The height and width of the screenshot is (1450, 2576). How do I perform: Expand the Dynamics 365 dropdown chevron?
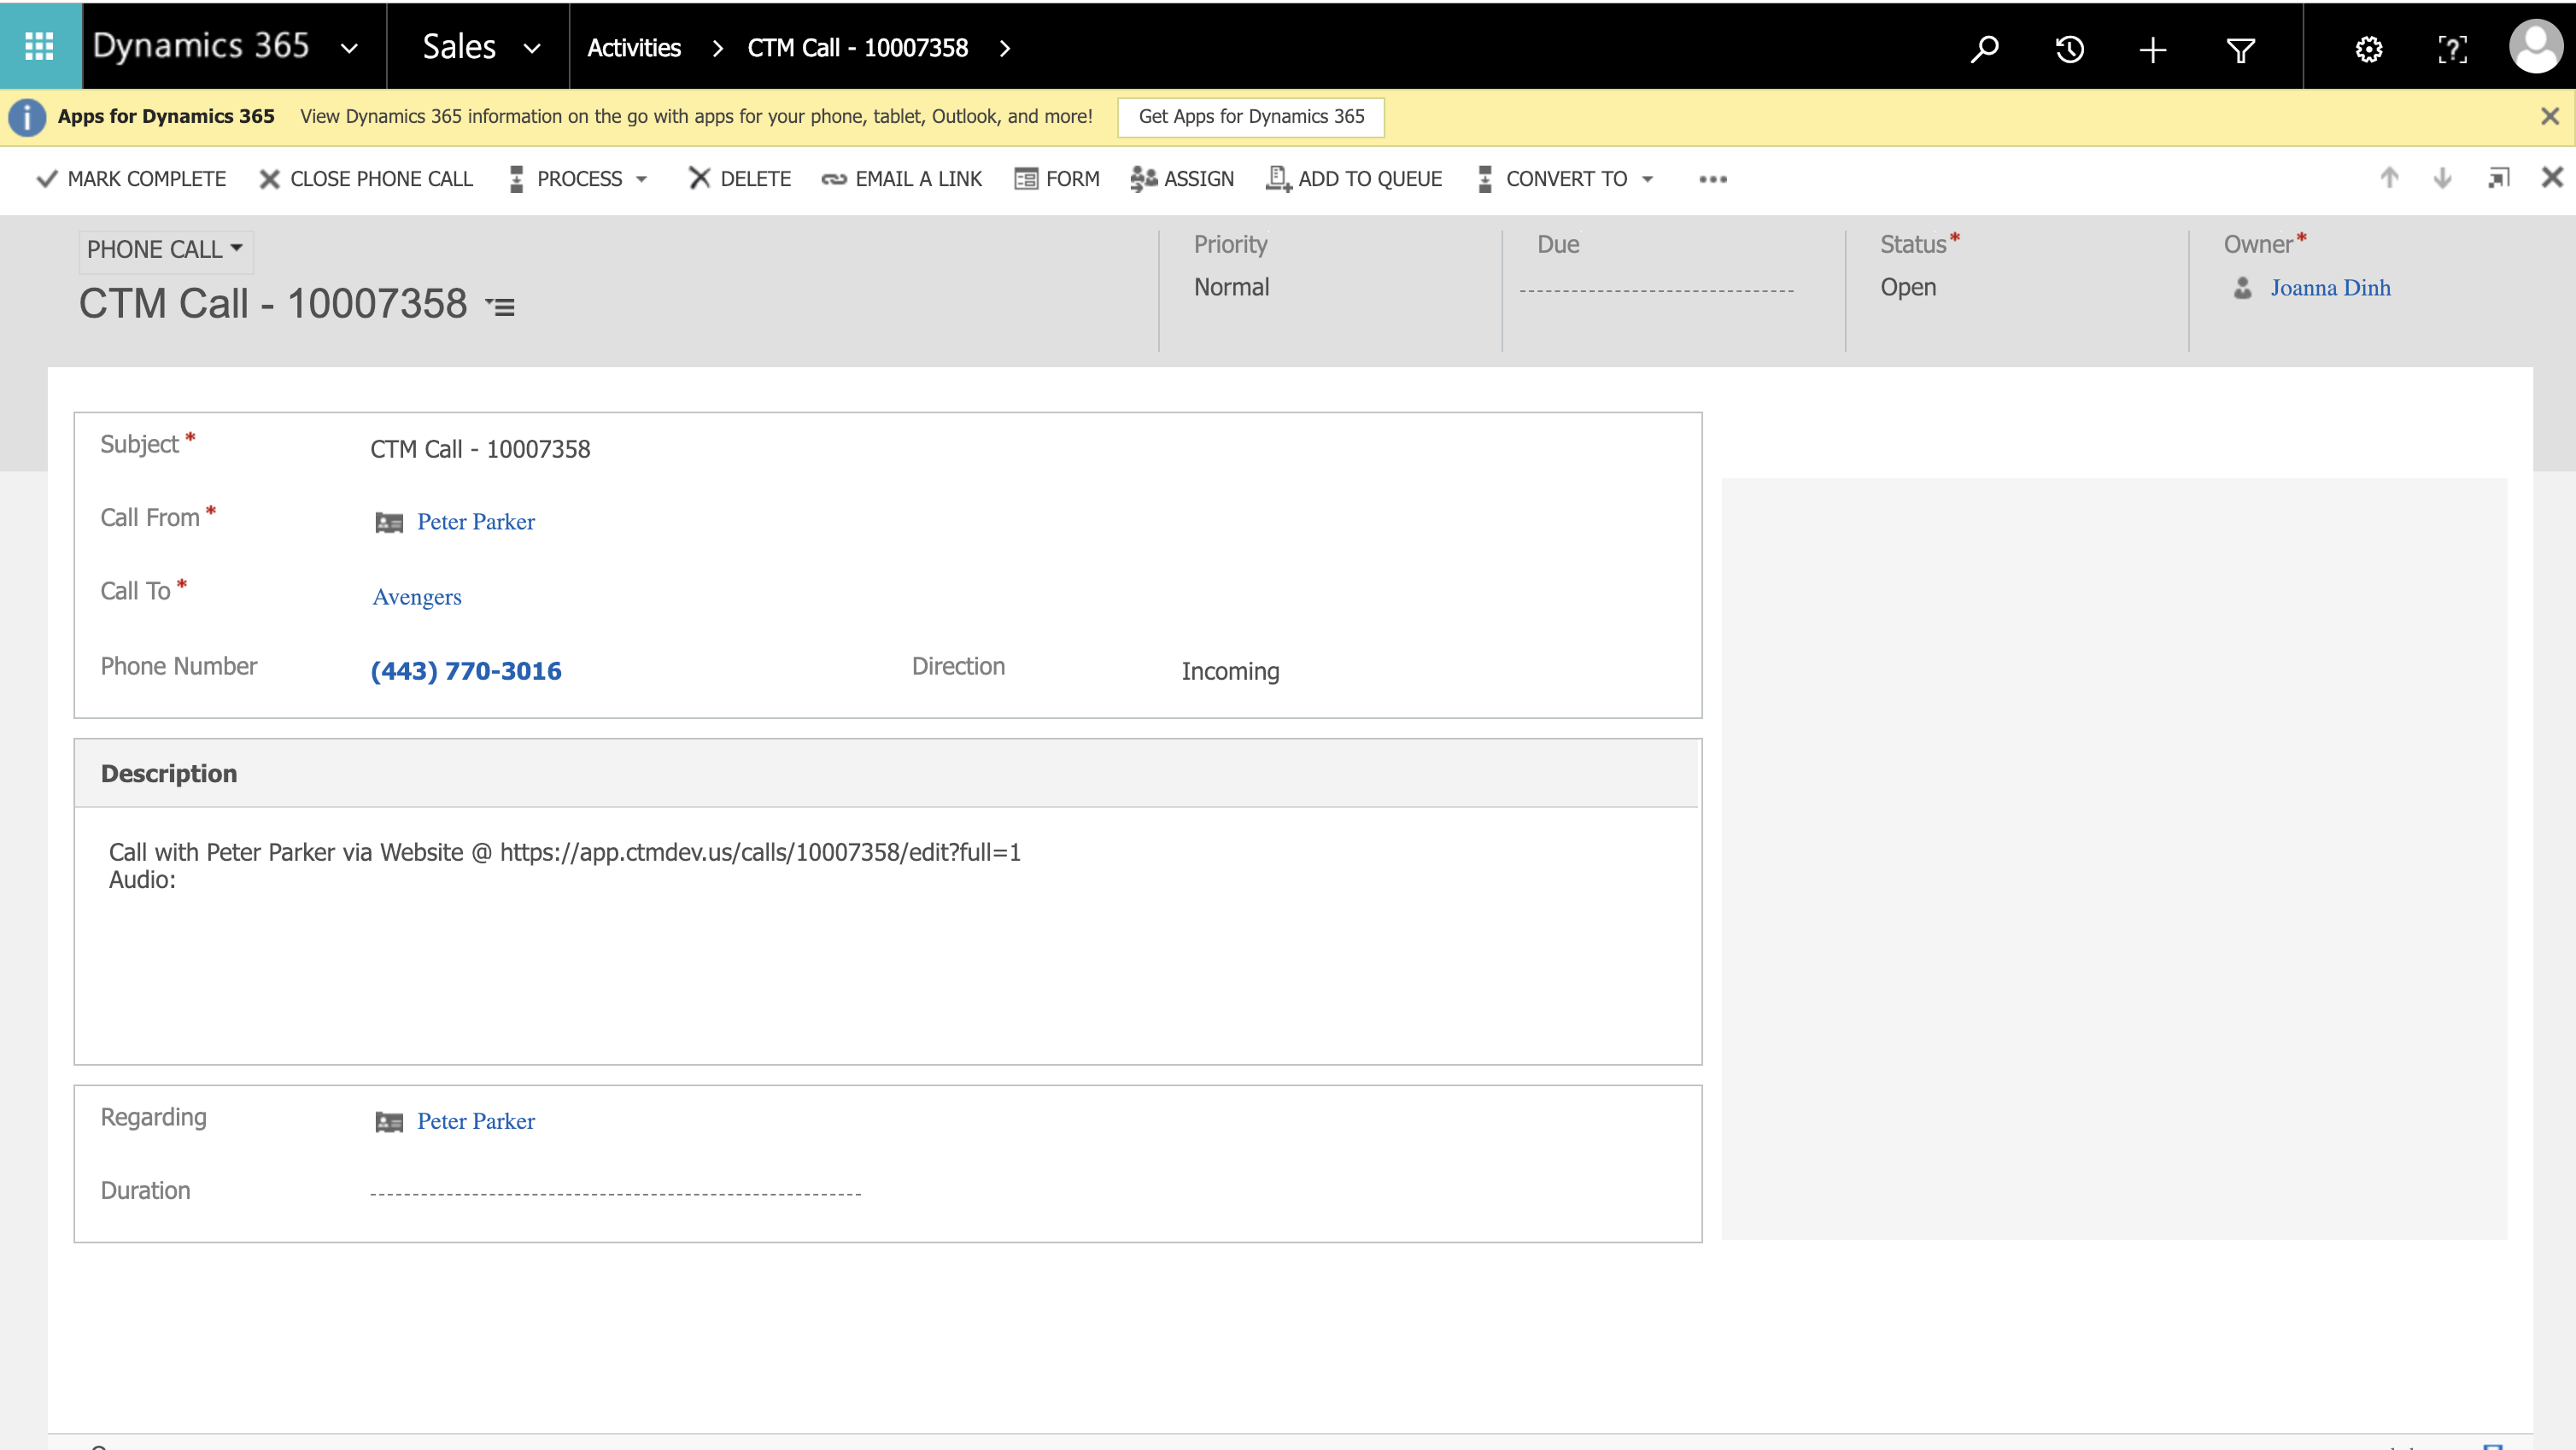coord(349,48)
